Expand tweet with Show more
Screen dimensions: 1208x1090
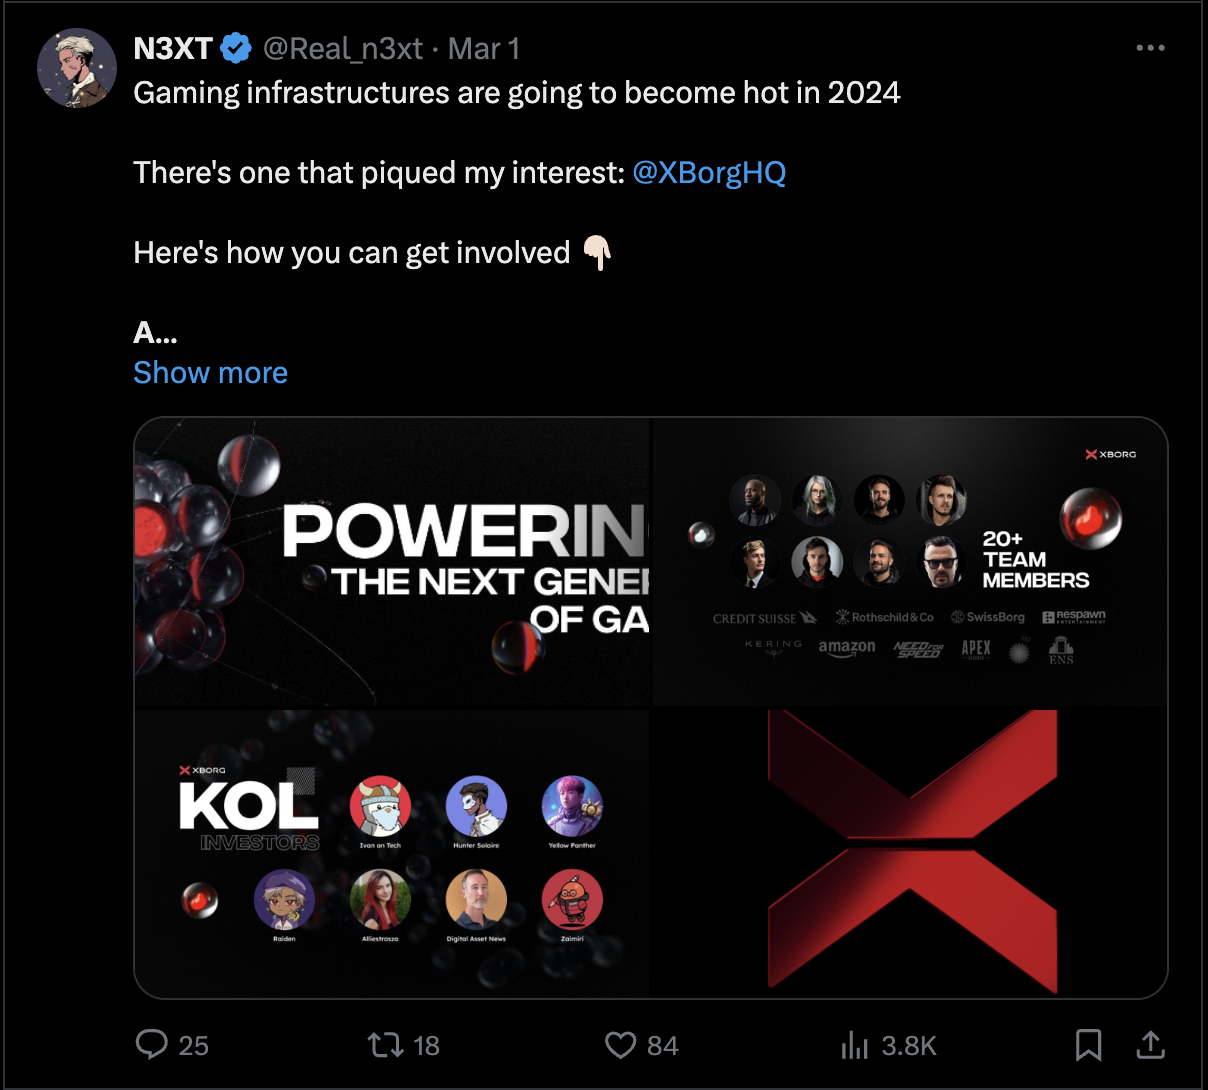tap(210, 373)
